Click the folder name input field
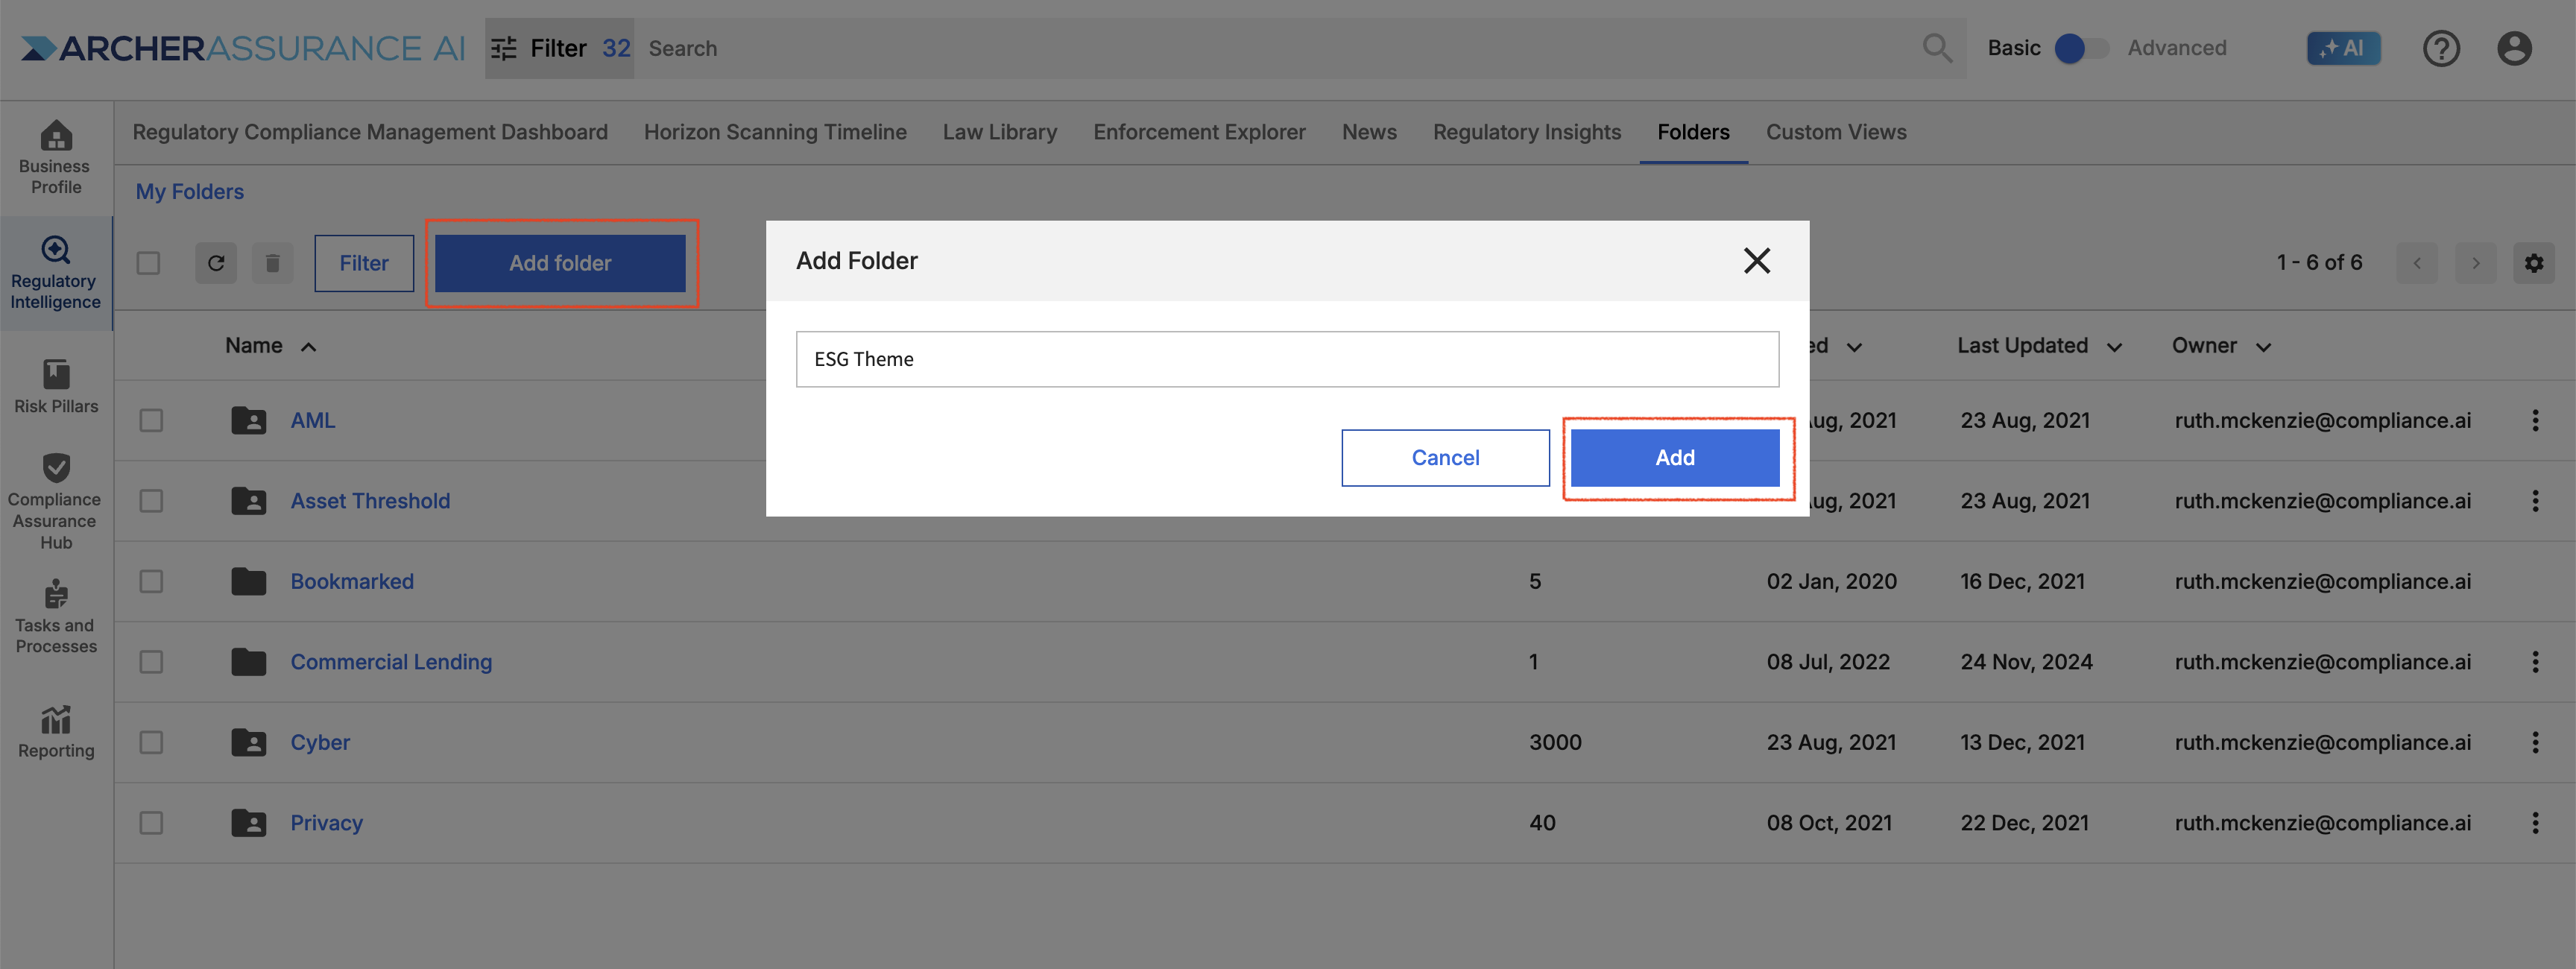This screenshot has height=969, width=2576. point(1287,359)
